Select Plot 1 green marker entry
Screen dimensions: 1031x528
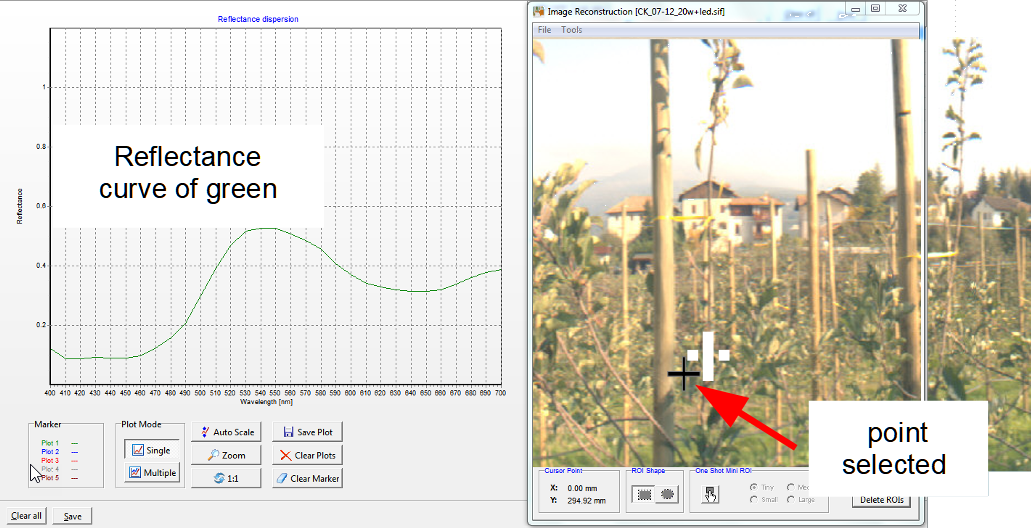(51, 442)
